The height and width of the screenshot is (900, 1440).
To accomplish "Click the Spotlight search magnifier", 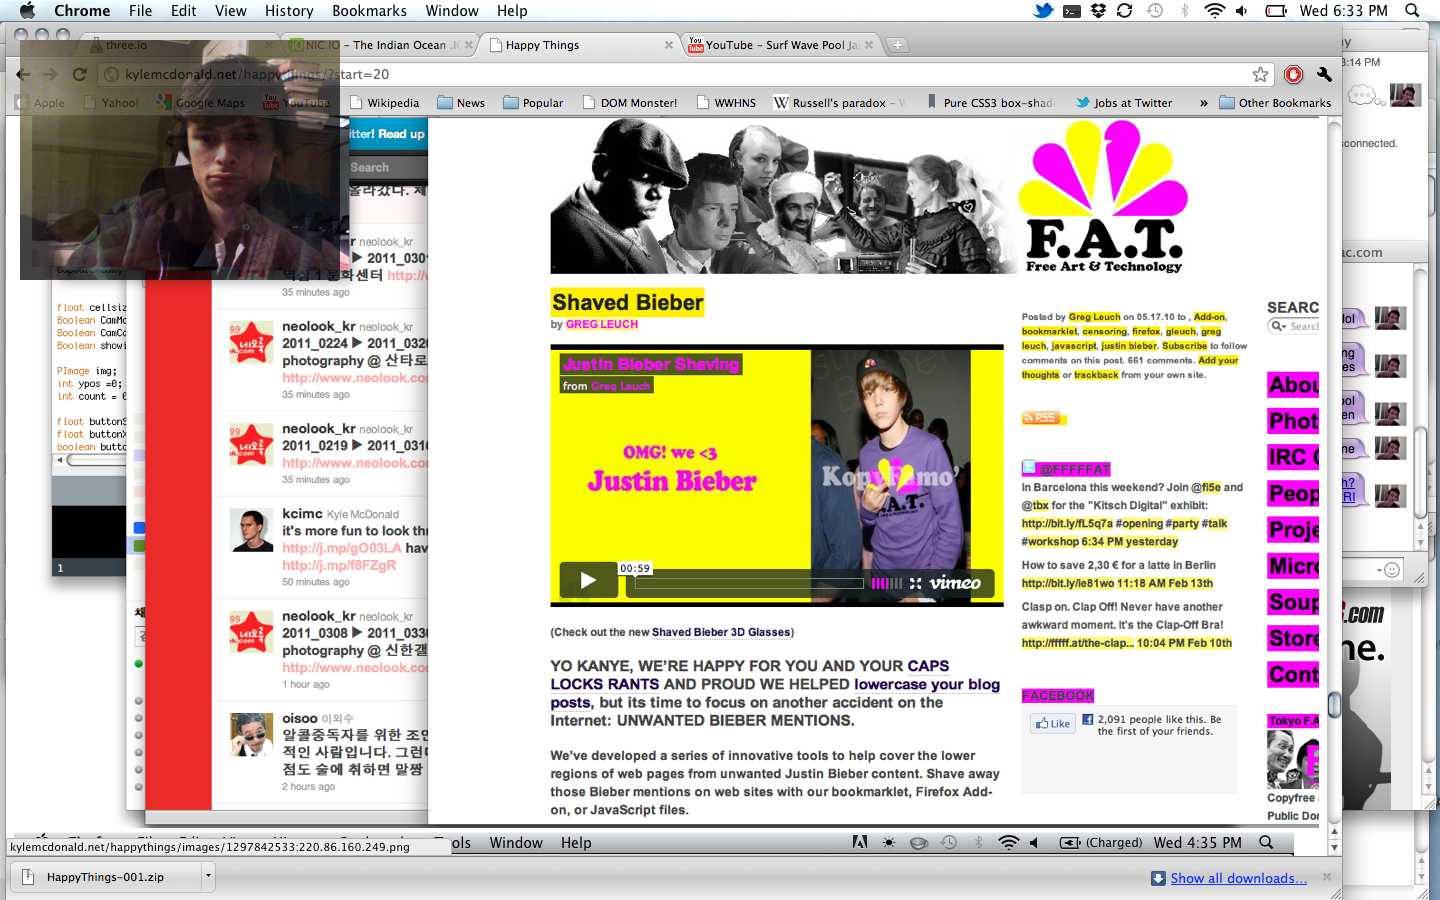I will coord(1412,11).
